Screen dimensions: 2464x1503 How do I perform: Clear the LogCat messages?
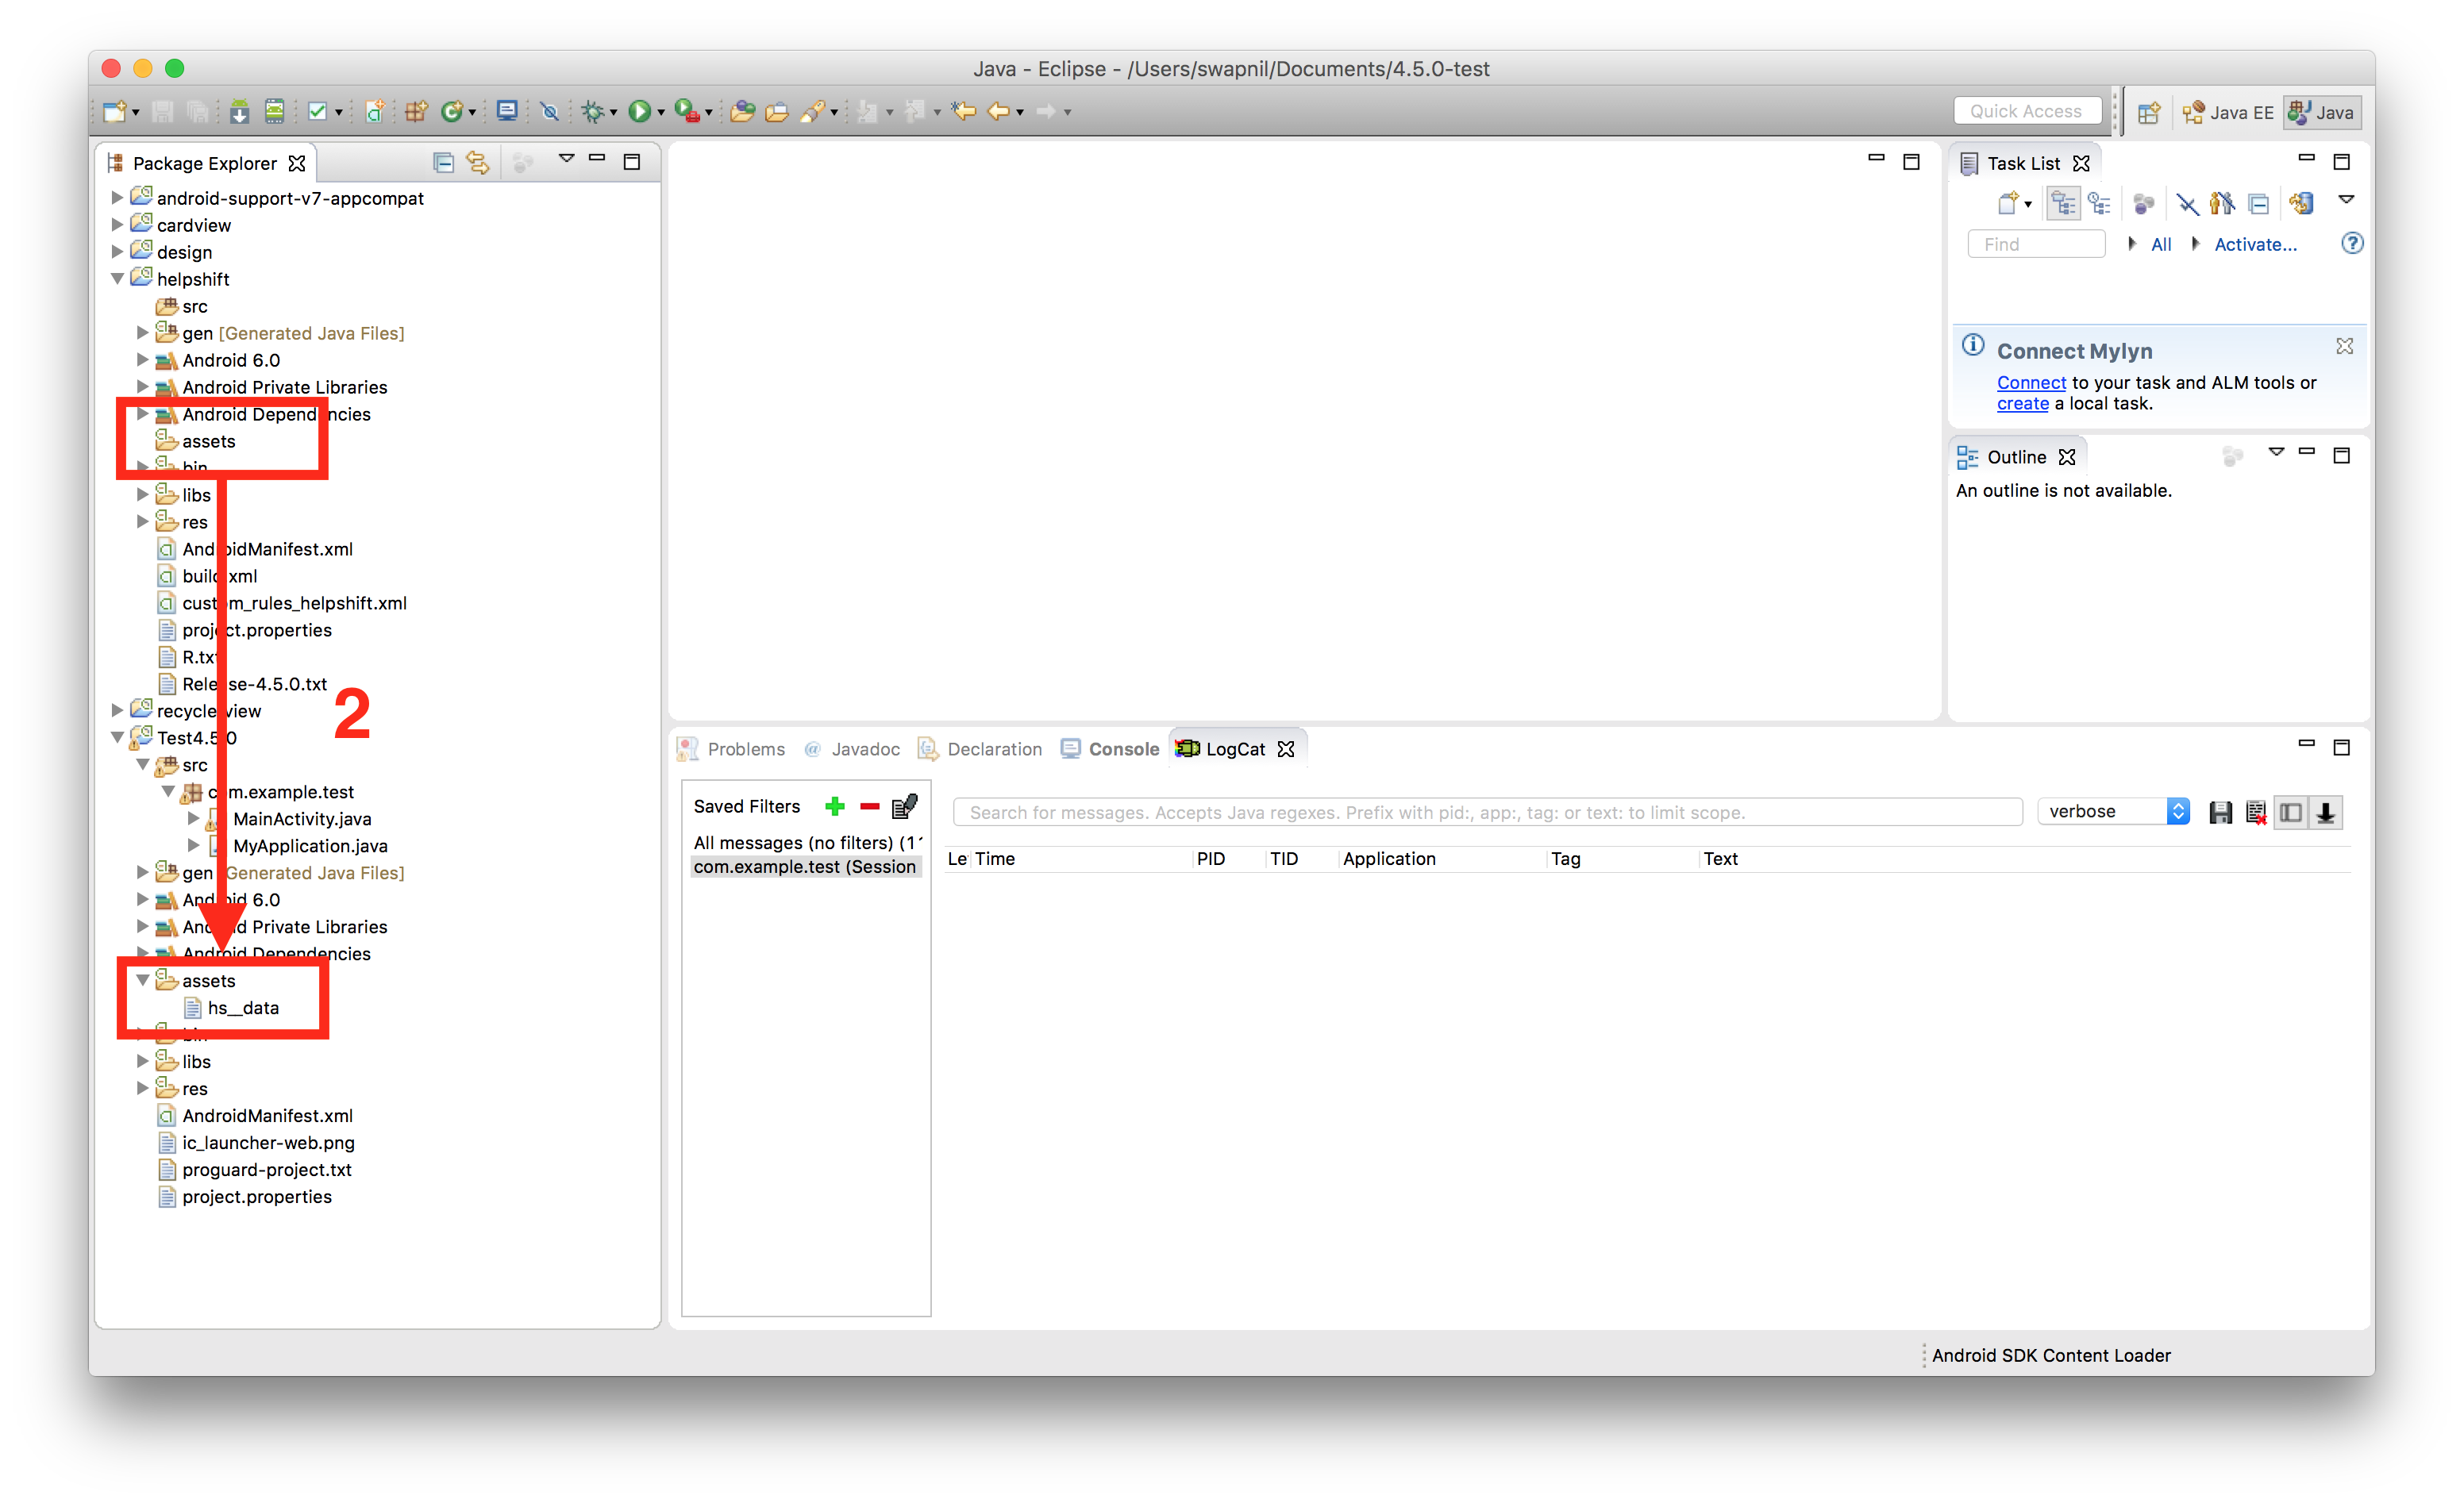2257,812
